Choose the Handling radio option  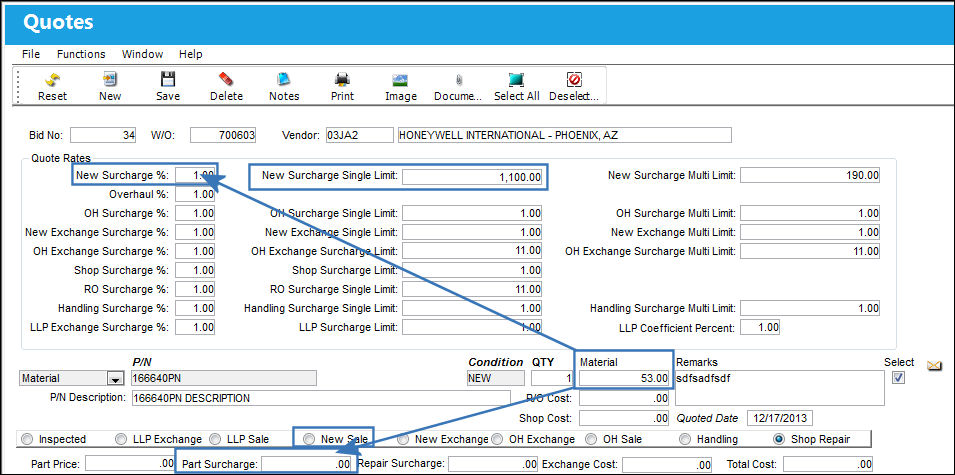tap(685, 439)
